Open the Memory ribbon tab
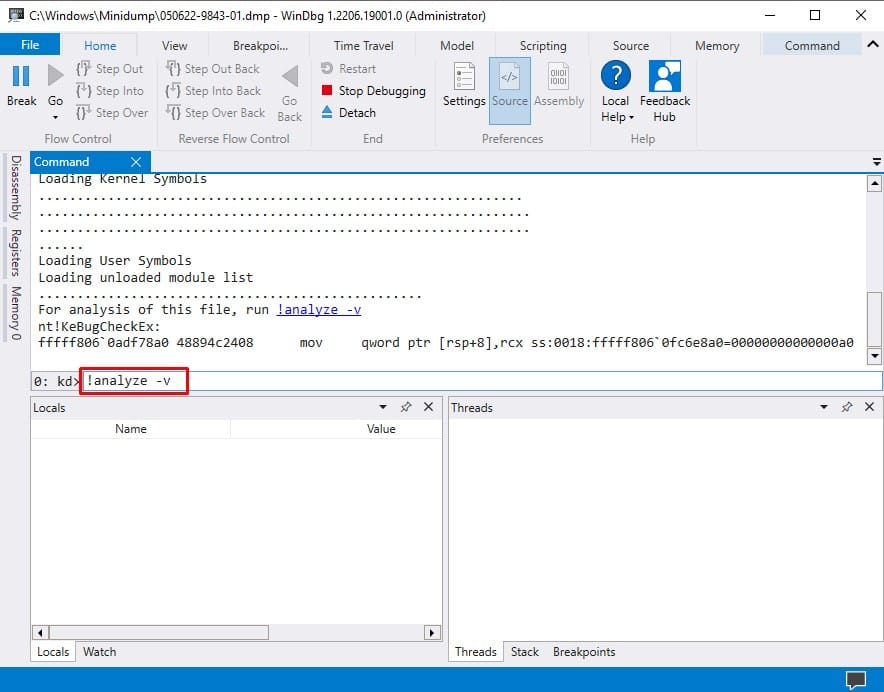 [x=717, y=46]
